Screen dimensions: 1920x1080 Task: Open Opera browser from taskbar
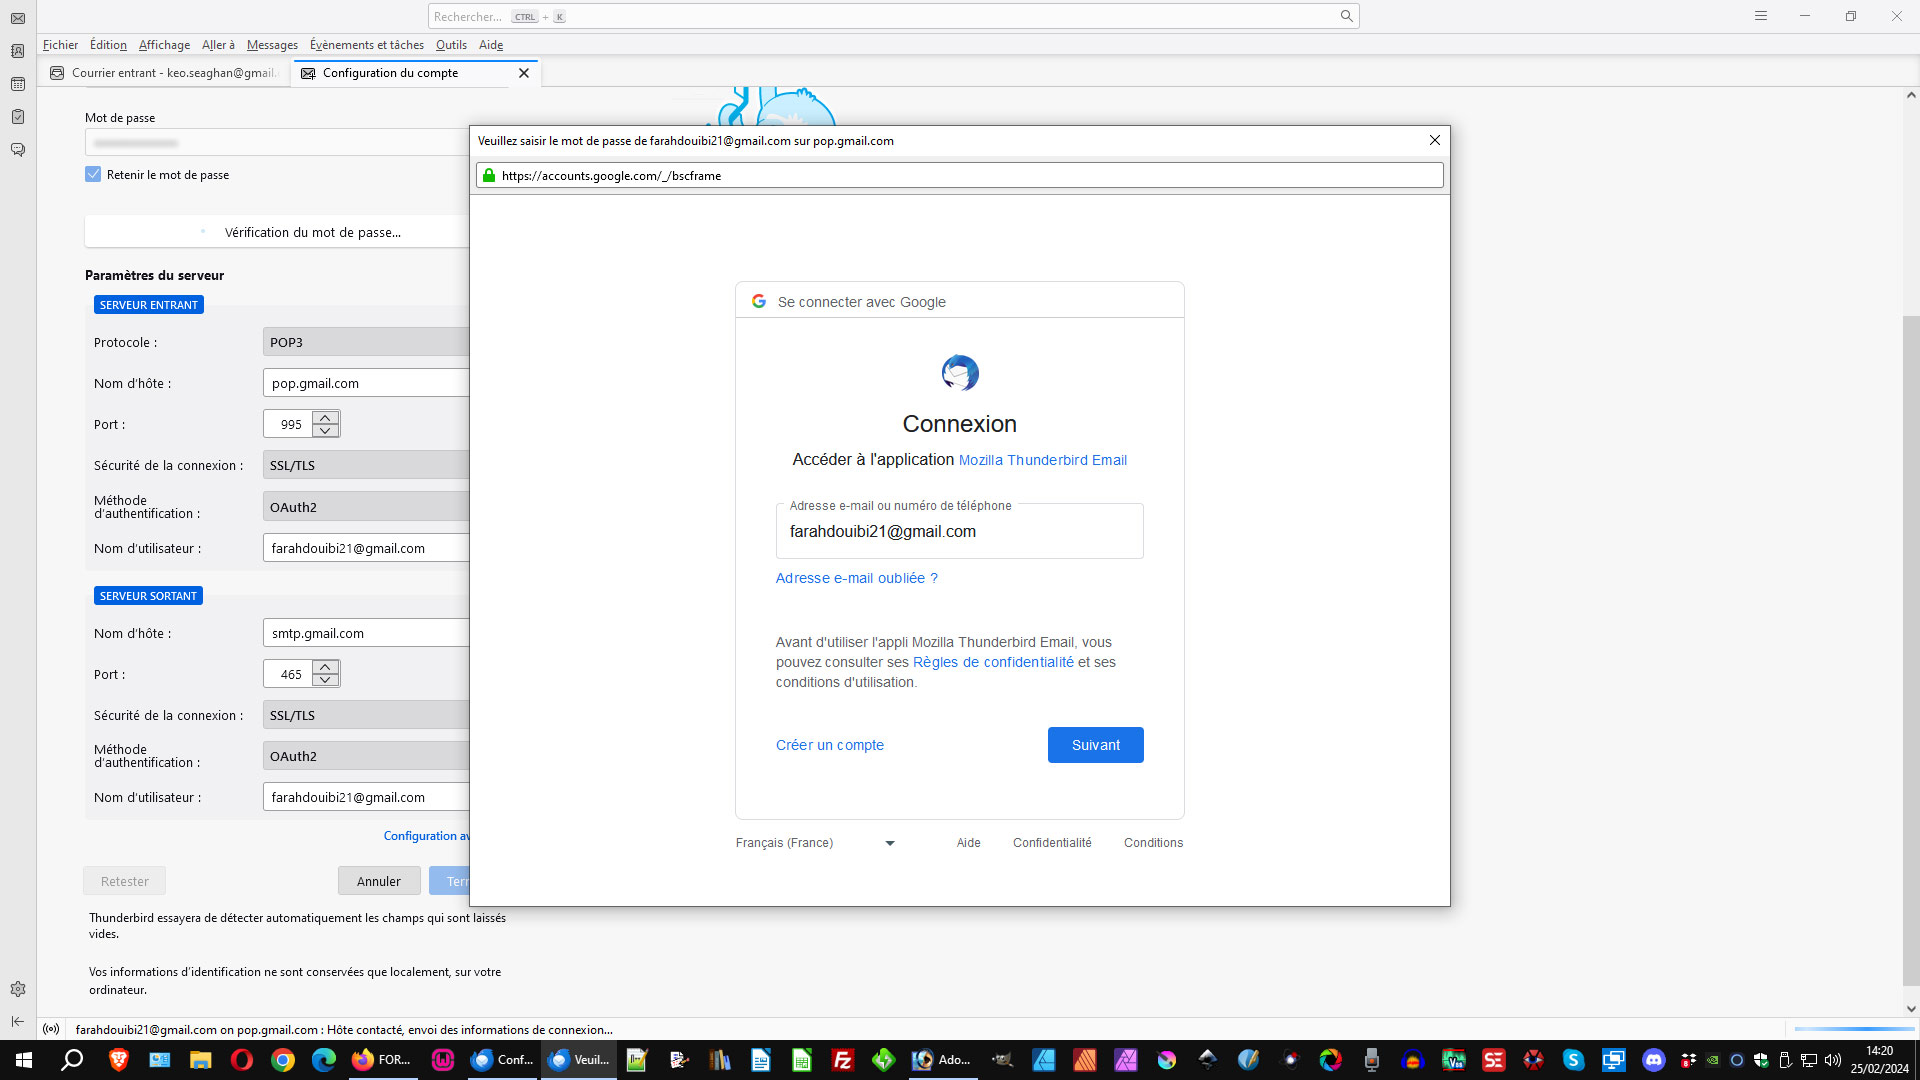click(x=242, y=1060)
